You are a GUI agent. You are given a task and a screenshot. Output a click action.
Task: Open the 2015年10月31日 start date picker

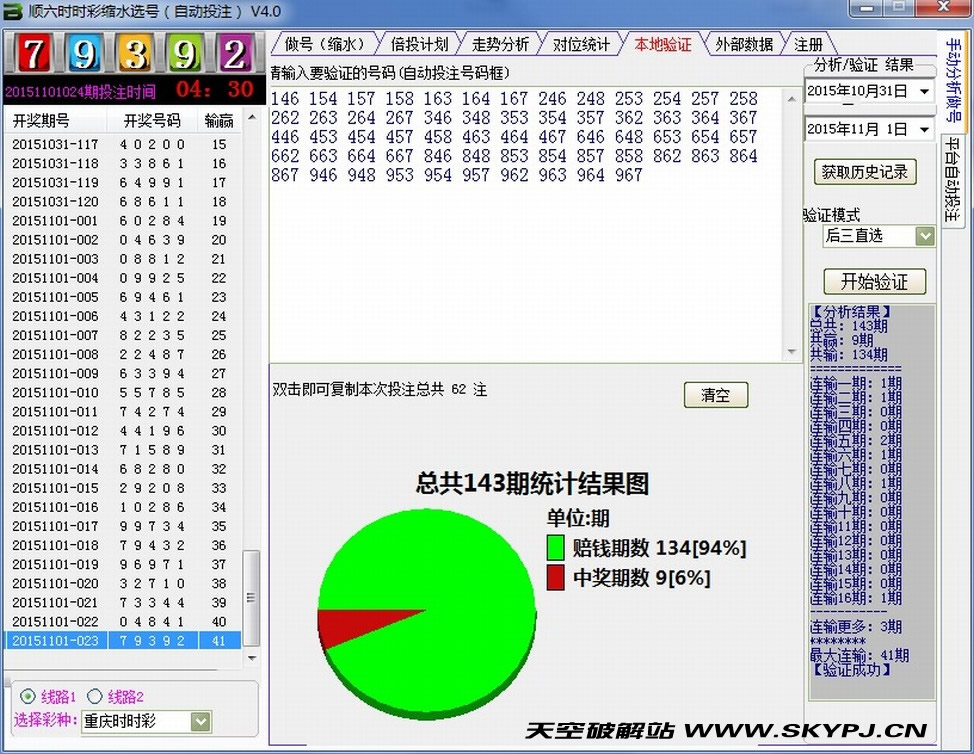(923, 92)
